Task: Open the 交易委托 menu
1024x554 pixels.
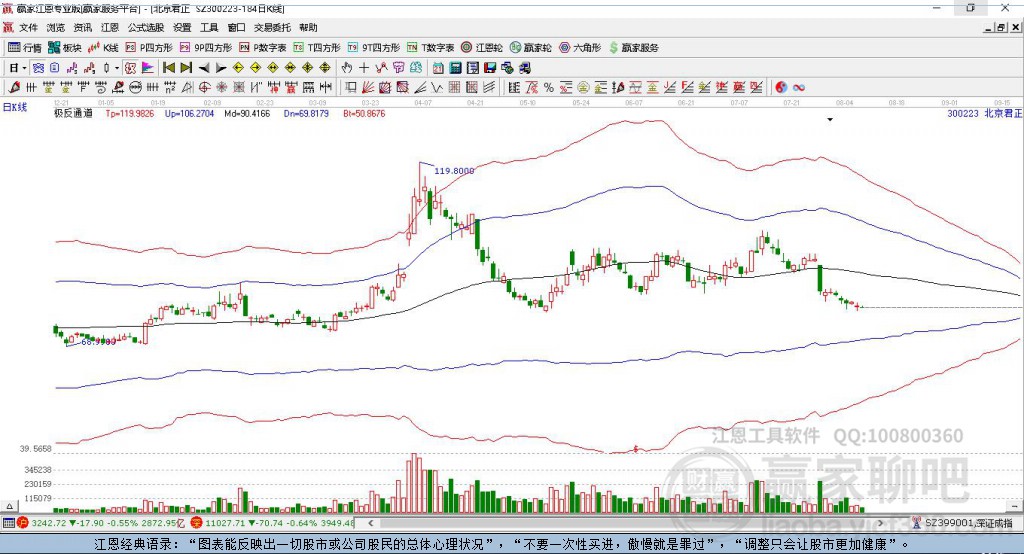Action: click(272, 27)
